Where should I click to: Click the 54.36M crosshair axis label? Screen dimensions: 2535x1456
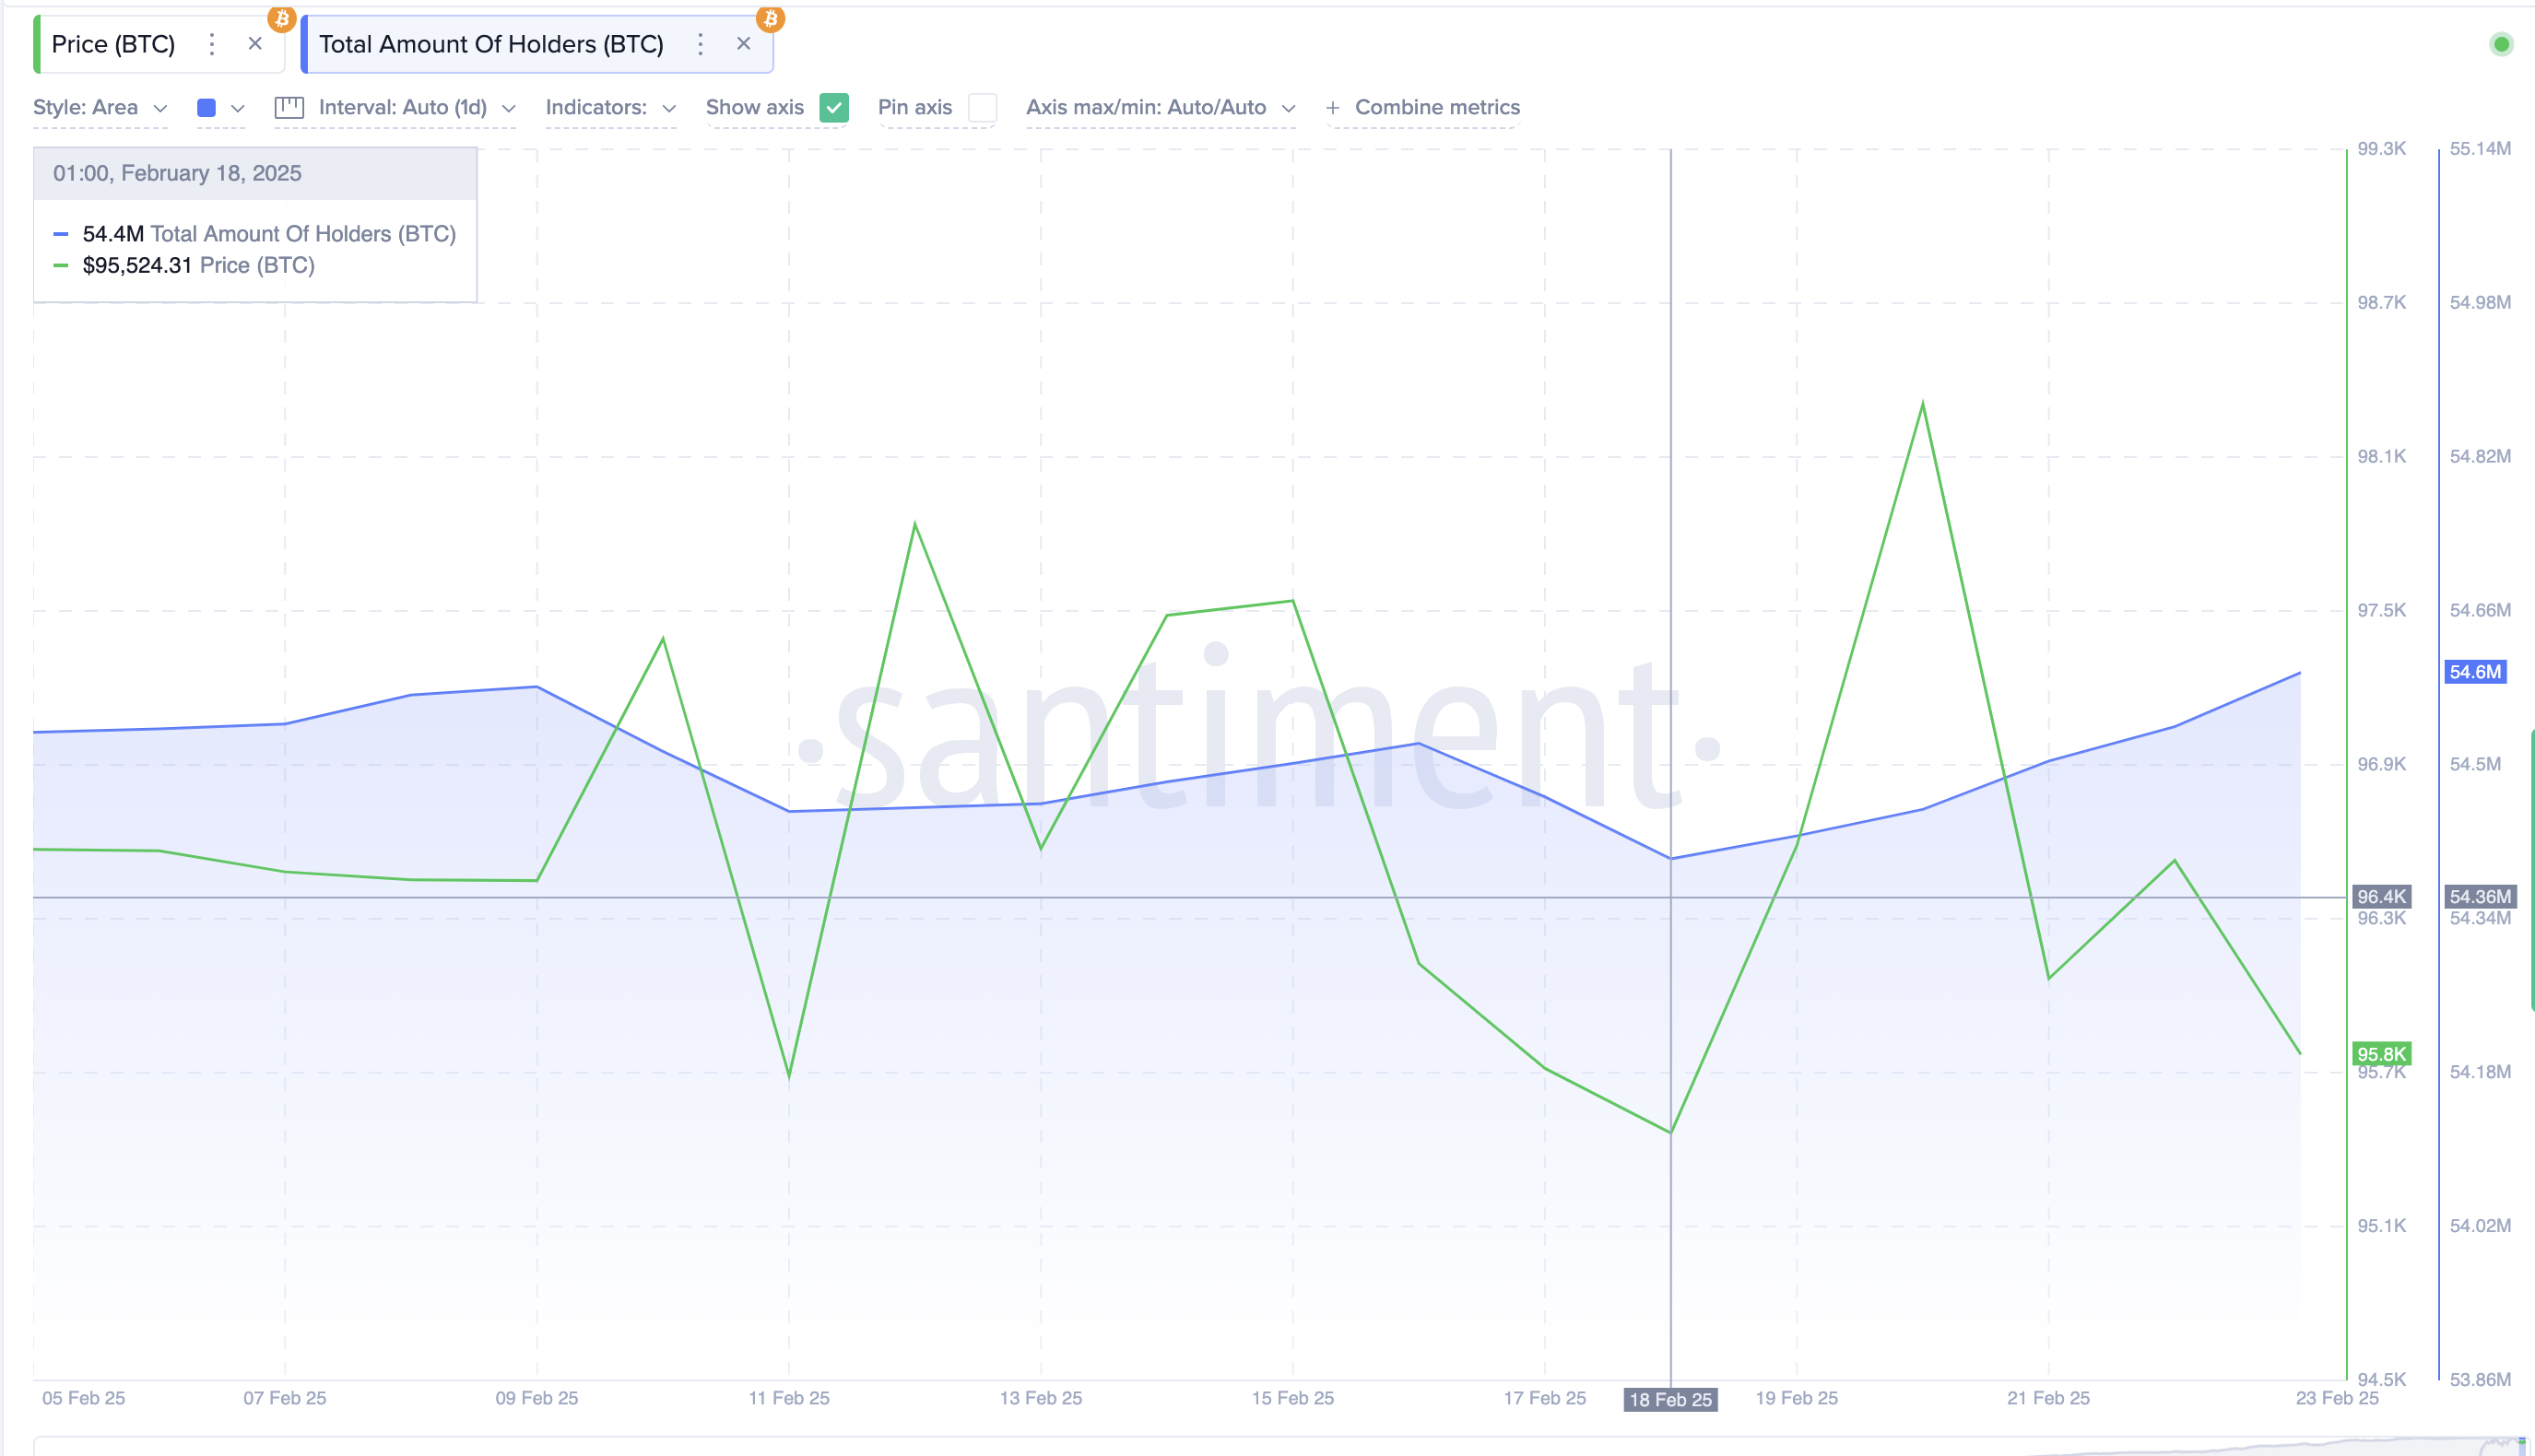point(2480,897)
